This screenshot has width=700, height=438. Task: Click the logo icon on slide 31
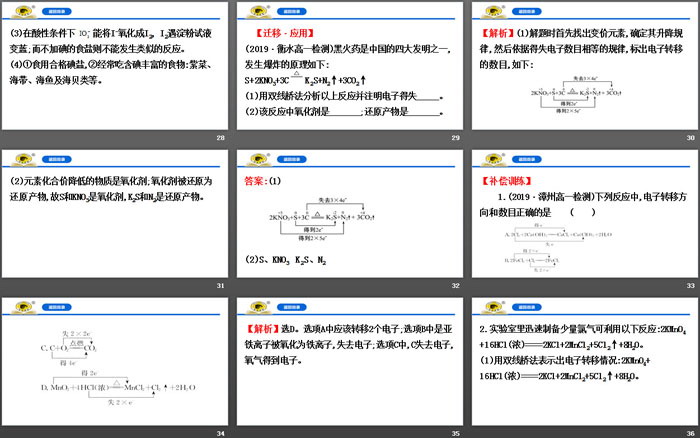22,157
